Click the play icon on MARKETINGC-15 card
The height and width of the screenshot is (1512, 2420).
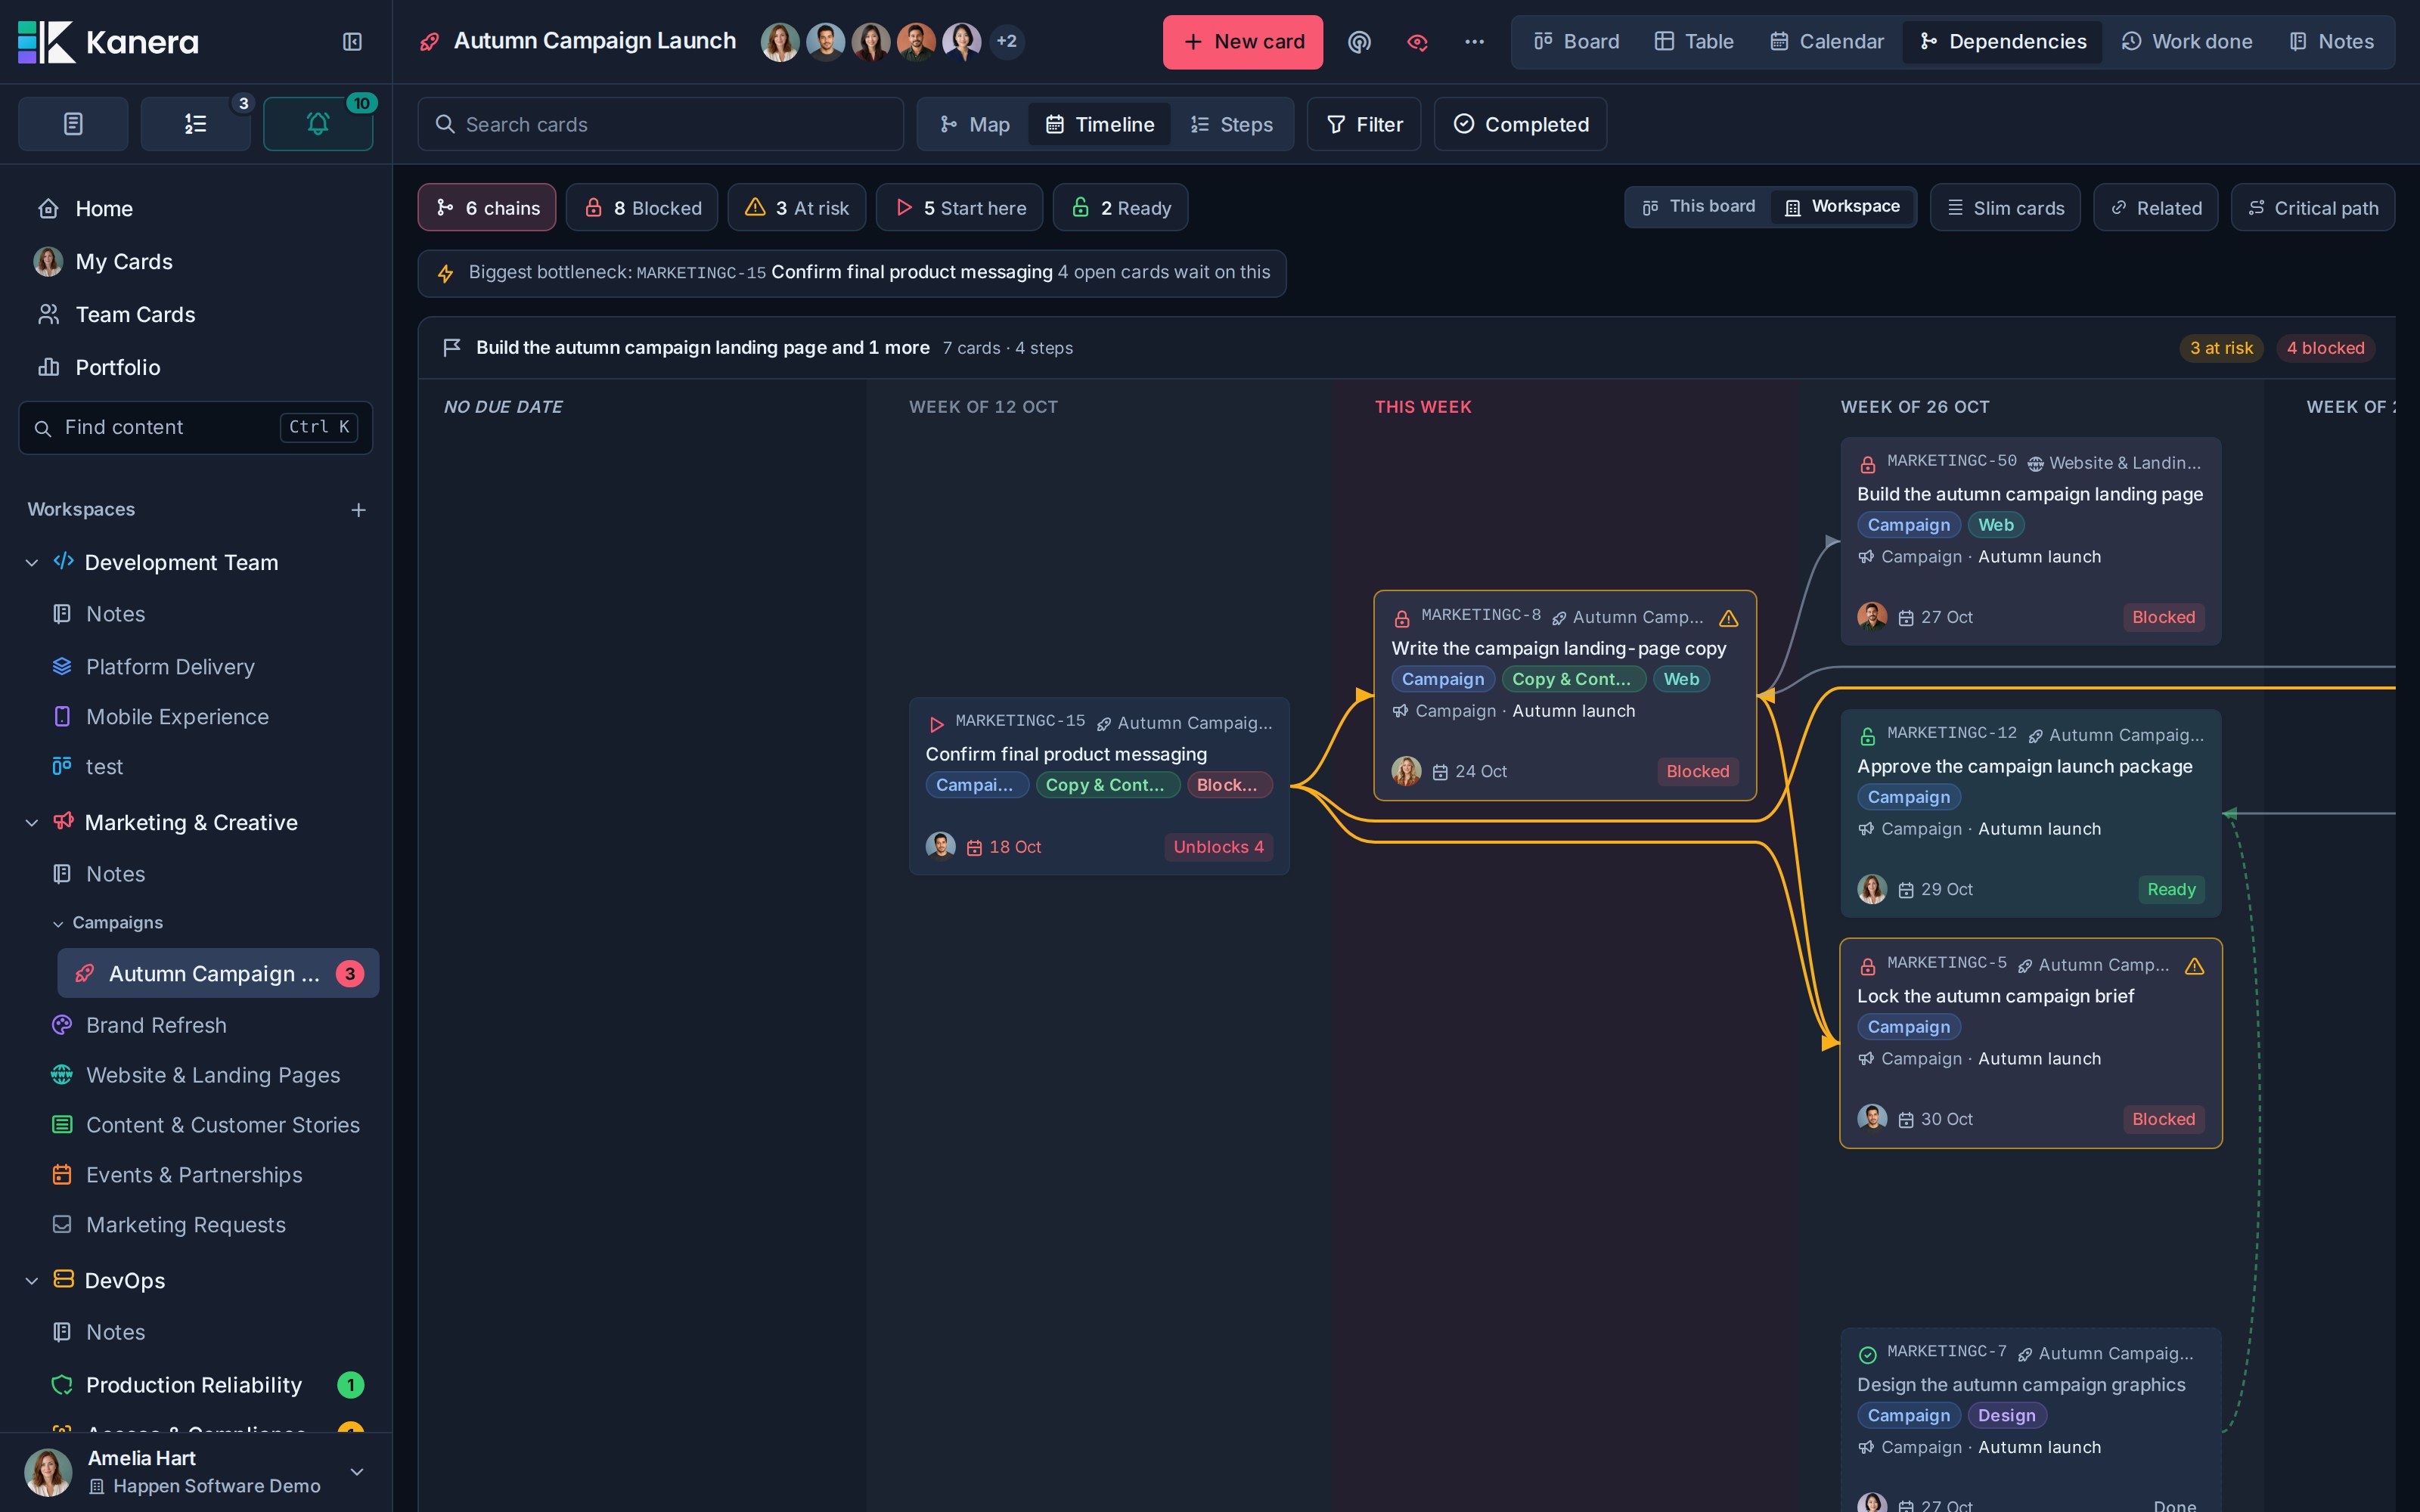936,724
